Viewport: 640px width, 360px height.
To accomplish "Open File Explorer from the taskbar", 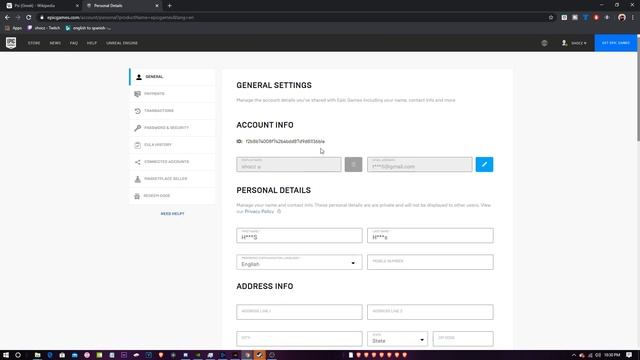I will click(37, 355).
